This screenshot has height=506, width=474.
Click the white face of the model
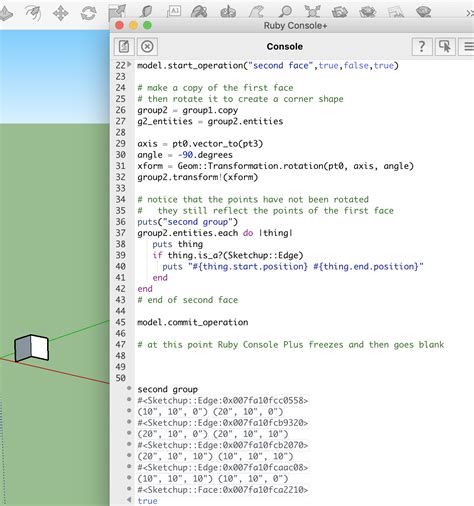pyautogui.click(x=40, y=348)
